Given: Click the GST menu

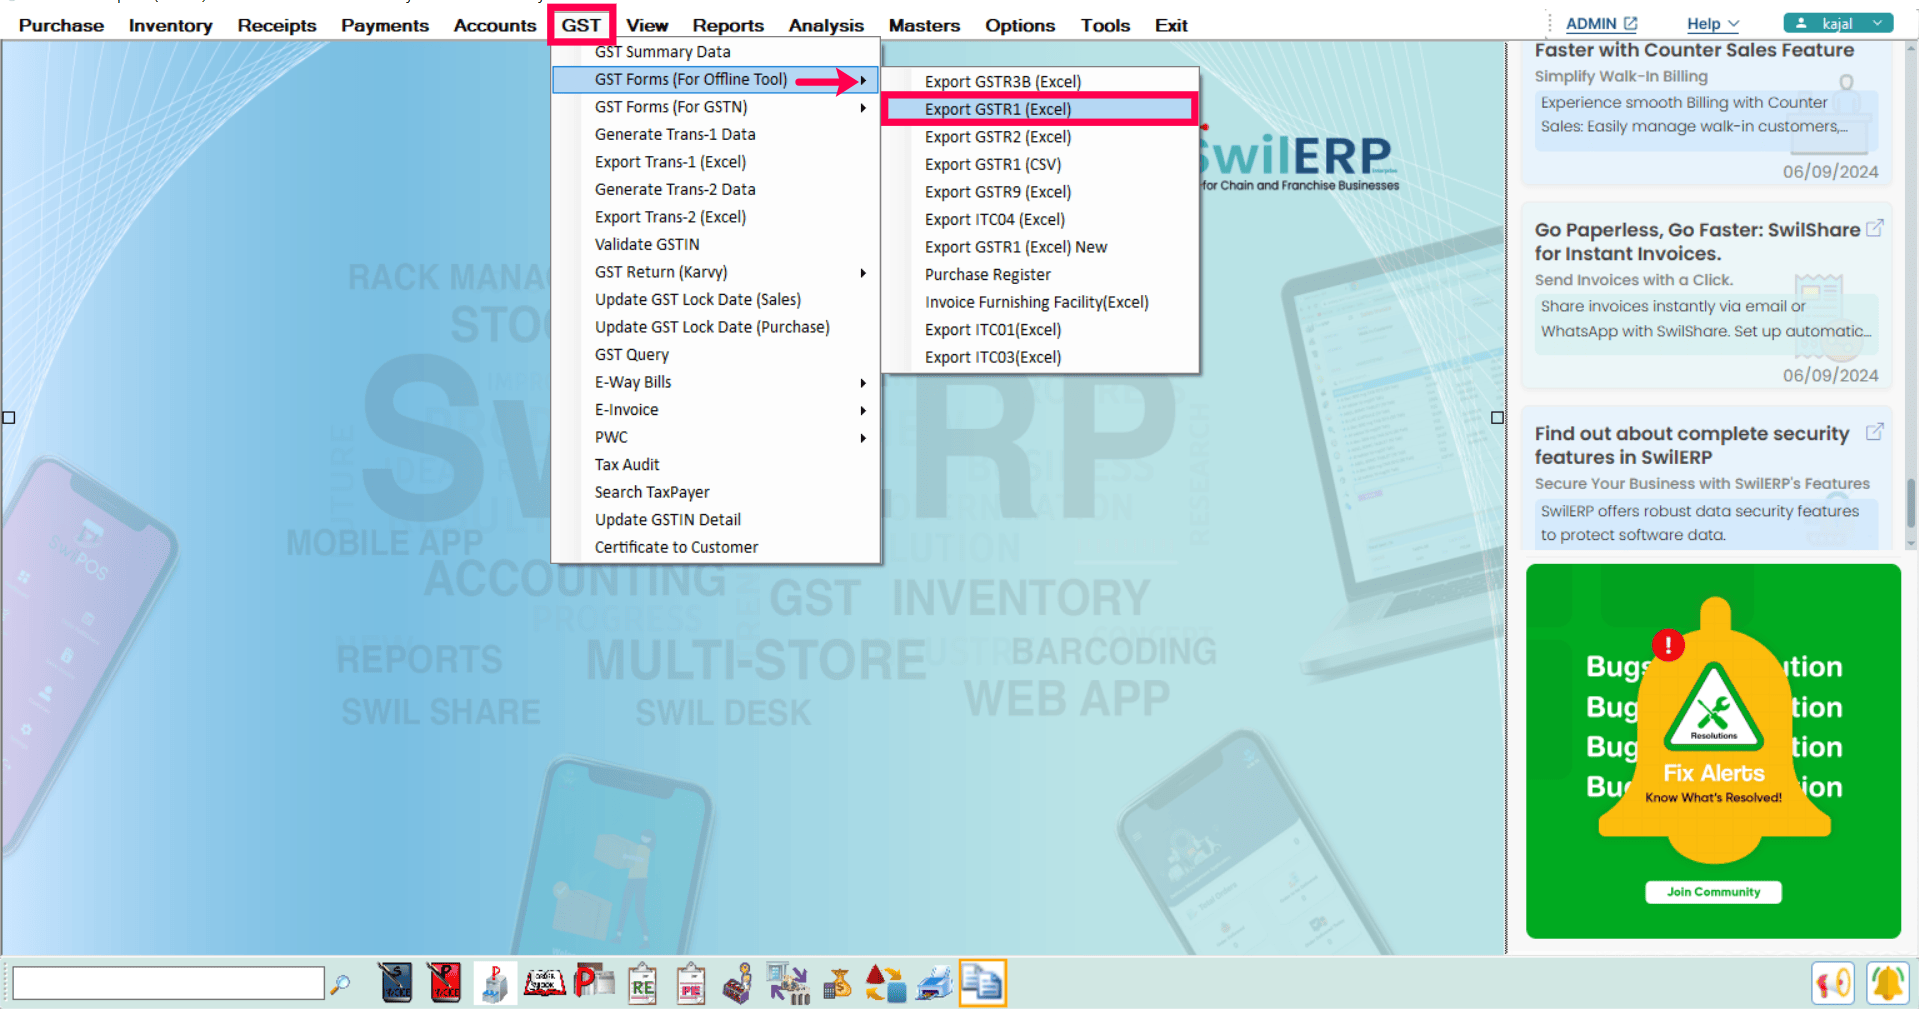Looking at the screenshot, I should (x=581, y=25).
